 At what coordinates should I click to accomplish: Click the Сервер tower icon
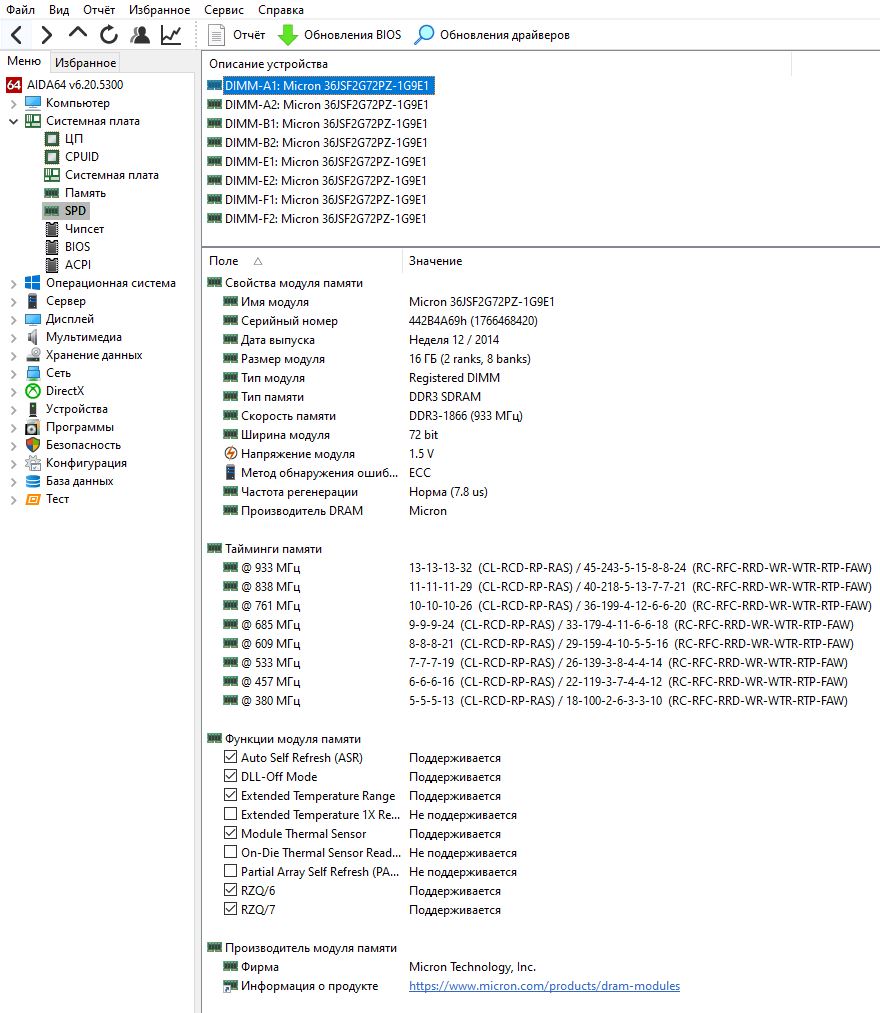(33, 301)
